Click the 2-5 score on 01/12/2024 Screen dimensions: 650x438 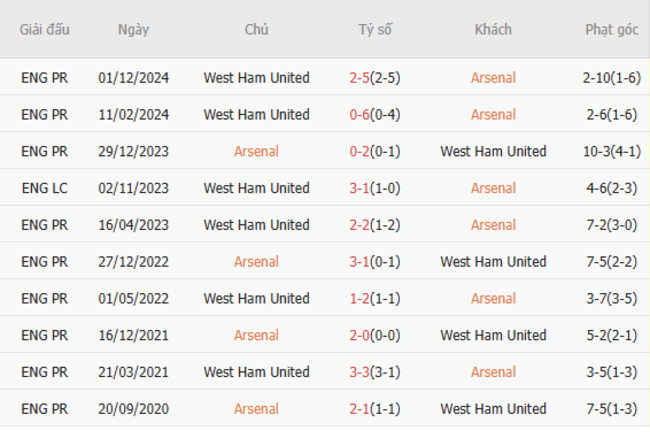[360, 78]
